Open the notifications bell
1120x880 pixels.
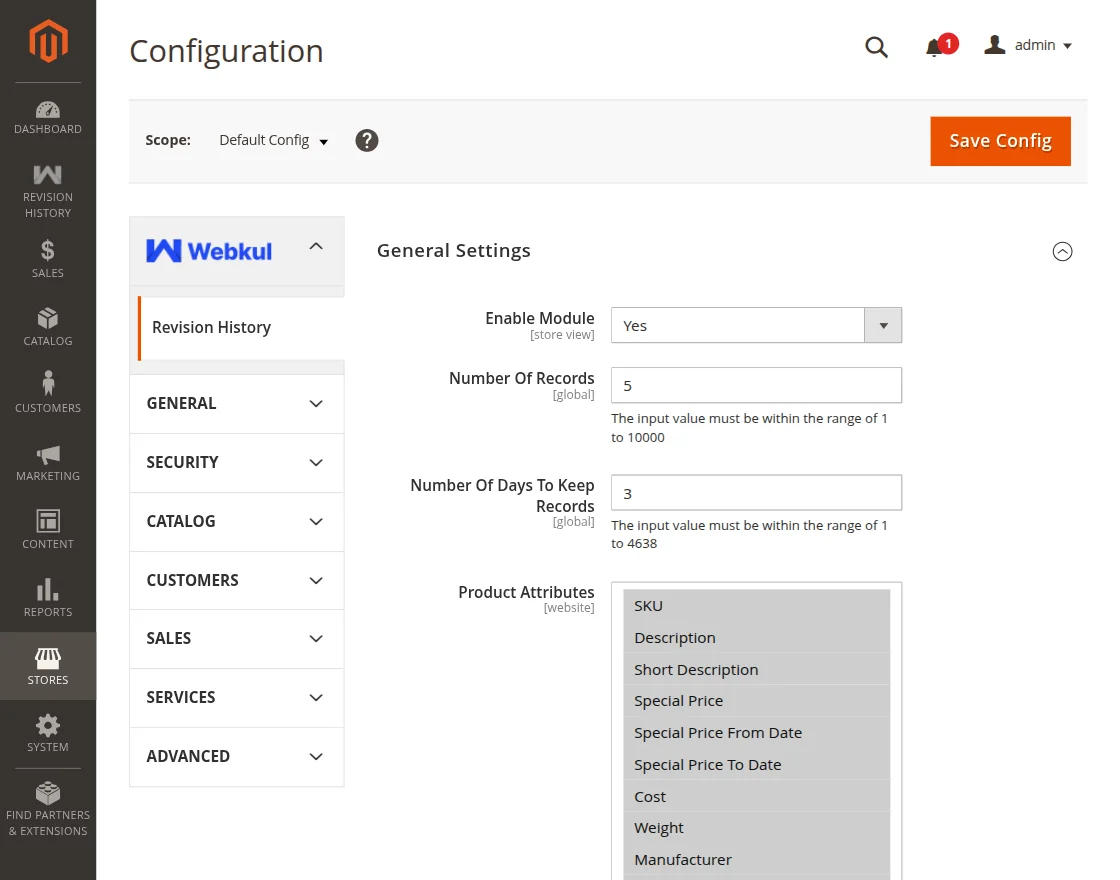click(x=935, y=47)
